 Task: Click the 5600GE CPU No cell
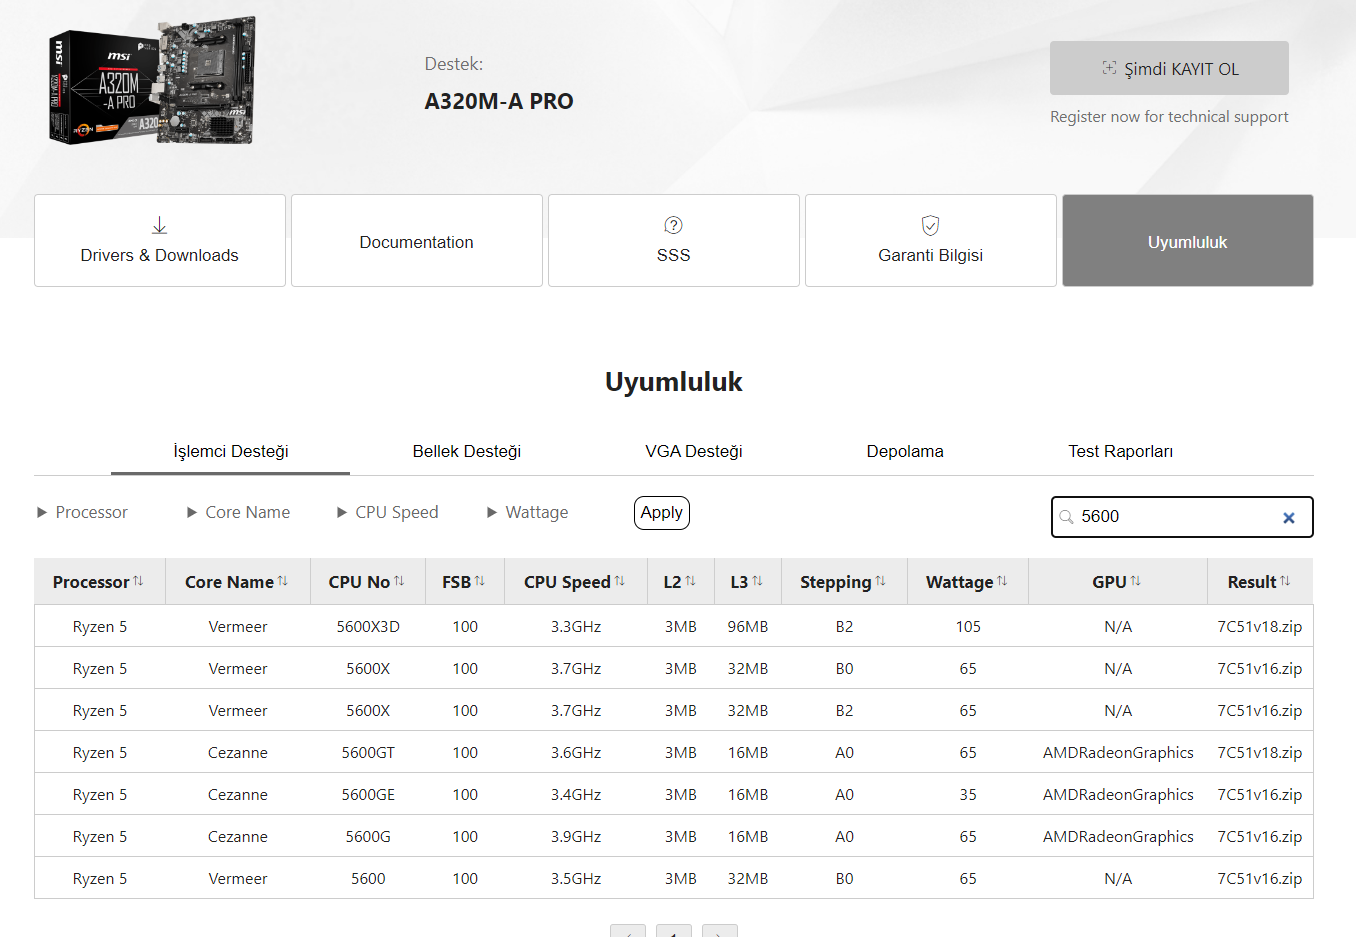(368, 795)
